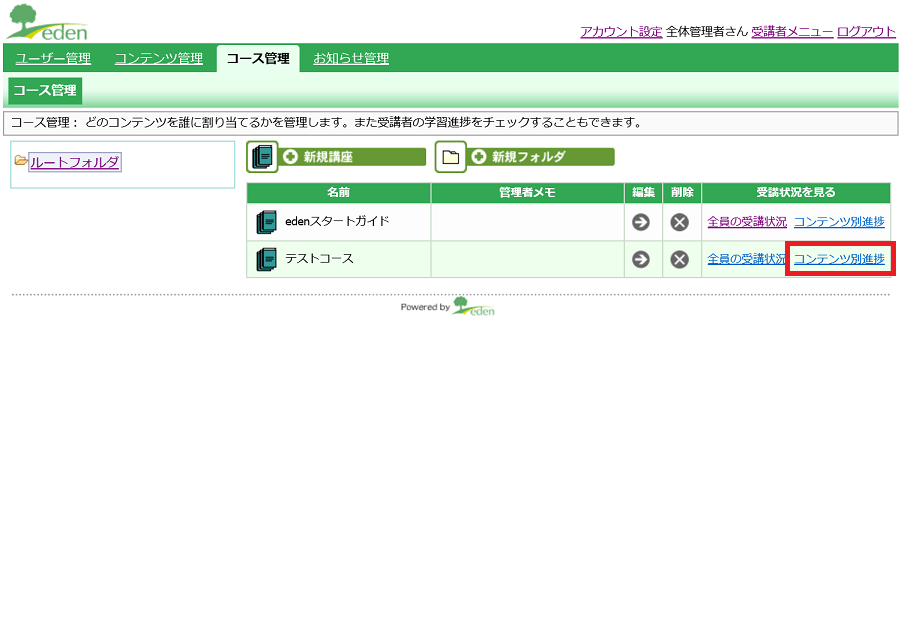Click the 受講状況を見る column header
Screen dimensions: 901x629
click(796, 193)
